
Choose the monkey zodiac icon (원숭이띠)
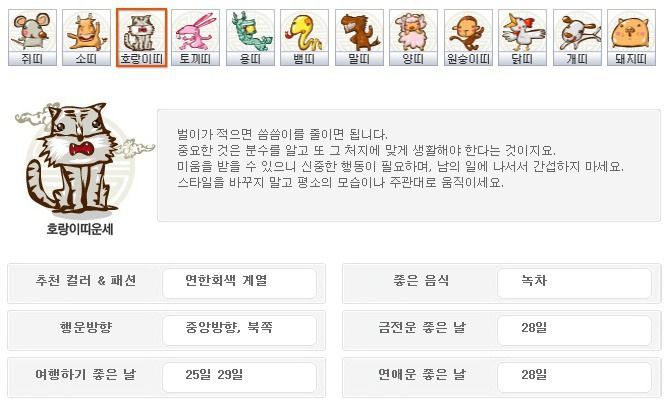[468, 37]
